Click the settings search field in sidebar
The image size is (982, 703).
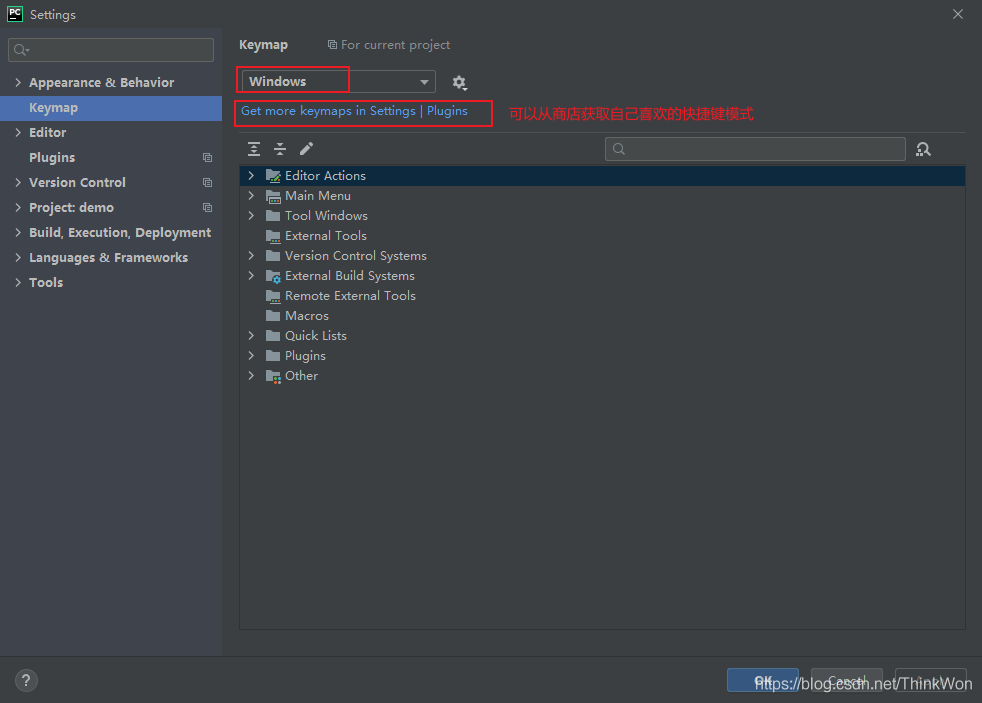(111, 50)
